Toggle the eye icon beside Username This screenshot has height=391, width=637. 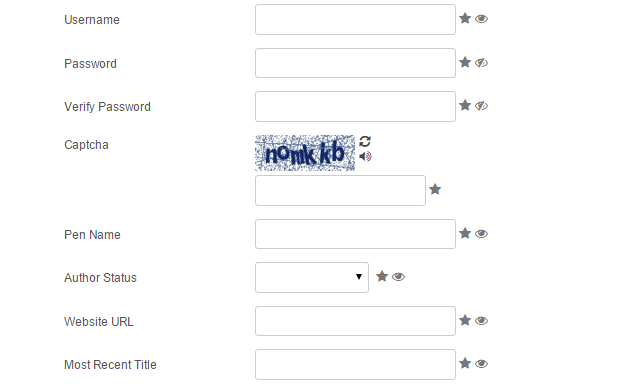pyautogui.click(x=481, y=19)
